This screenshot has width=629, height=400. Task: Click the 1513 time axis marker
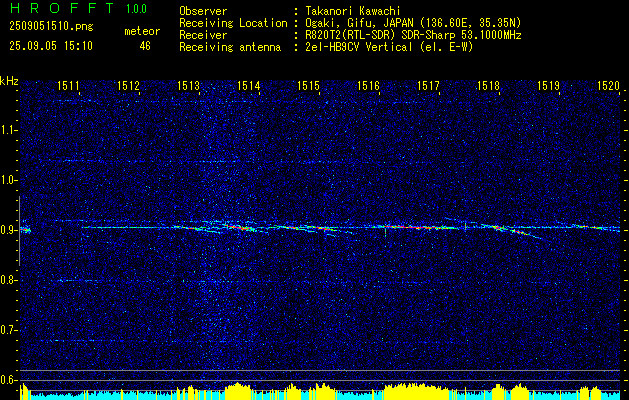188,85
